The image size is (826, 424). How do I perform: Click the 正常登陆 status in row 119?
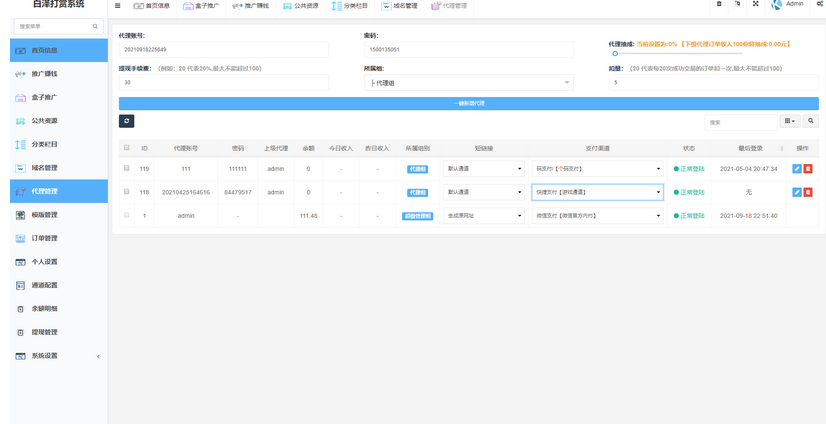689,169
